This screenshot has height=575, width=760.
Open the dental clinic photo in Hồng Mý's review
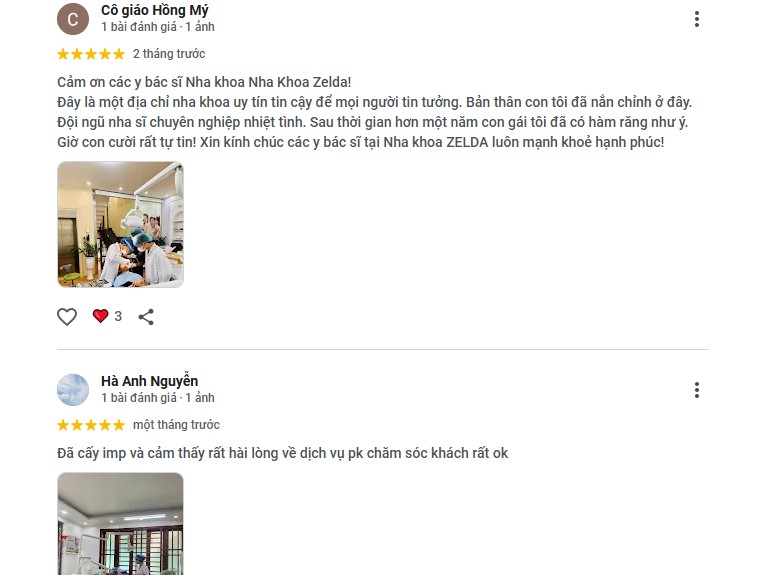point(120,224)
